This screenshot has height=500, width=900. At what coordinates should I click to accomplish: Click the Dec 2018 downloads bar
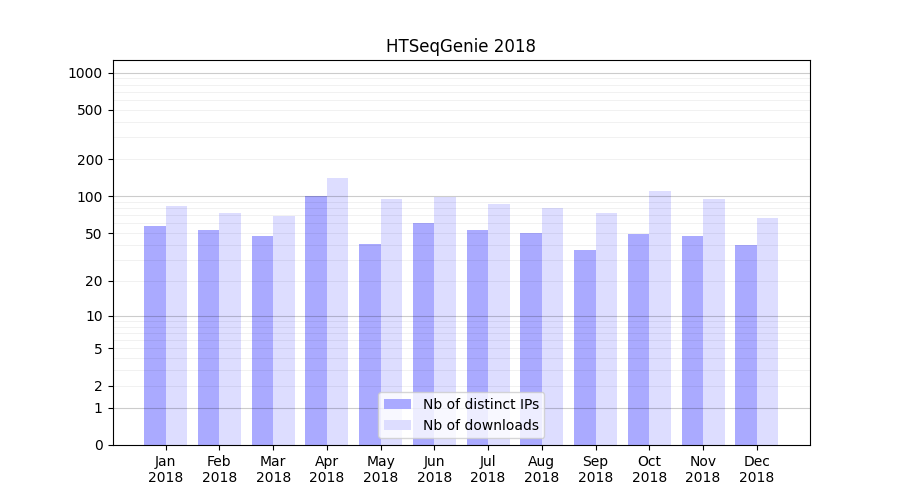click(x=767, y=331)
